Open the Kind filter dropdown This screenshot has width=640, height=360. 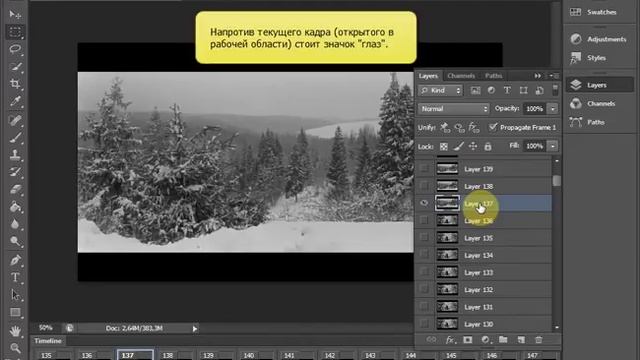coord(440,91)
